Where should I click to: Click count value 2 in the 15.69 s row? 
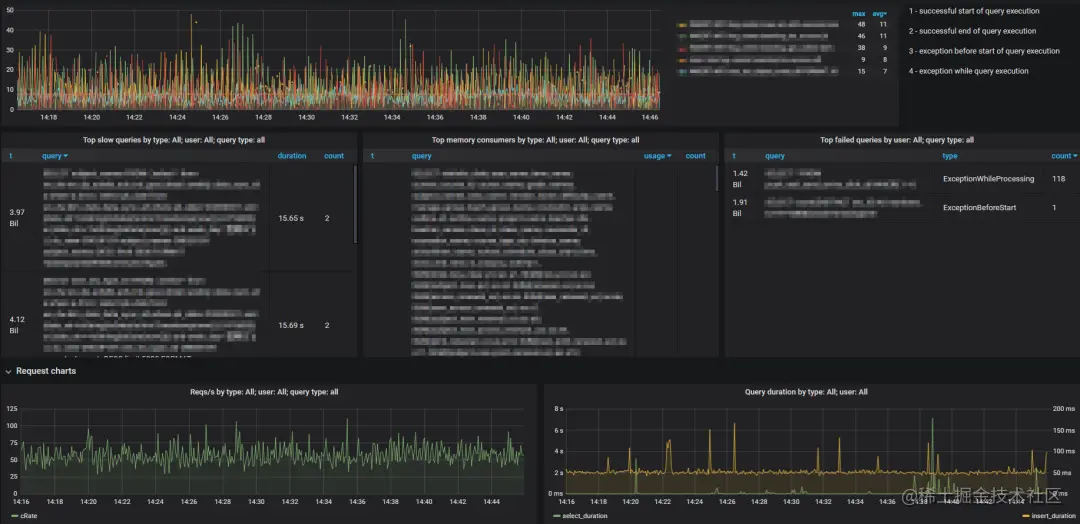327,325
